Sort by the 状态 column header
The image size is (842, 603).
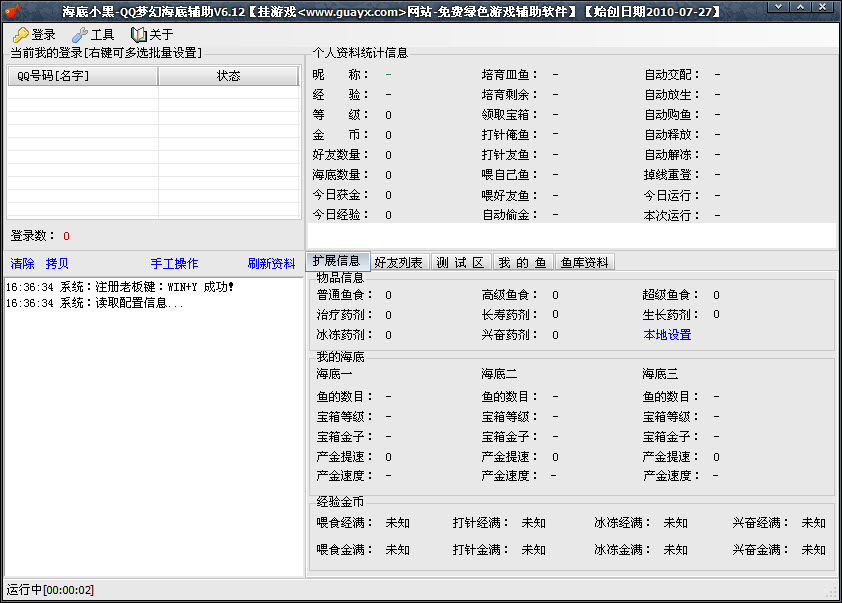pyautogui.click(x=228, y=76)
